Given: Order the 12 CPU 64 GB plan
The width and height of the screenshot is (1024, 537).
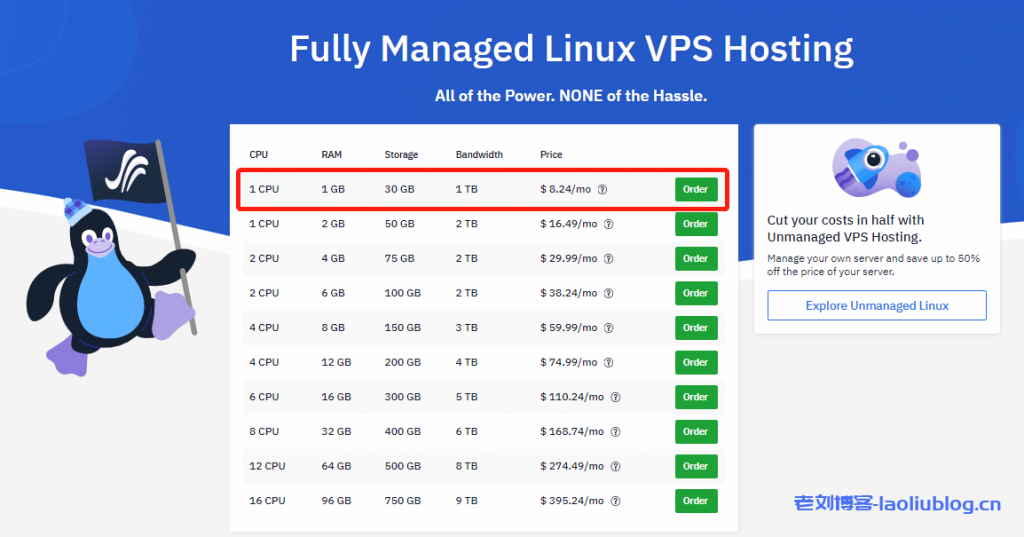Looking at the screenshot, I should click(x=696, y=466).
